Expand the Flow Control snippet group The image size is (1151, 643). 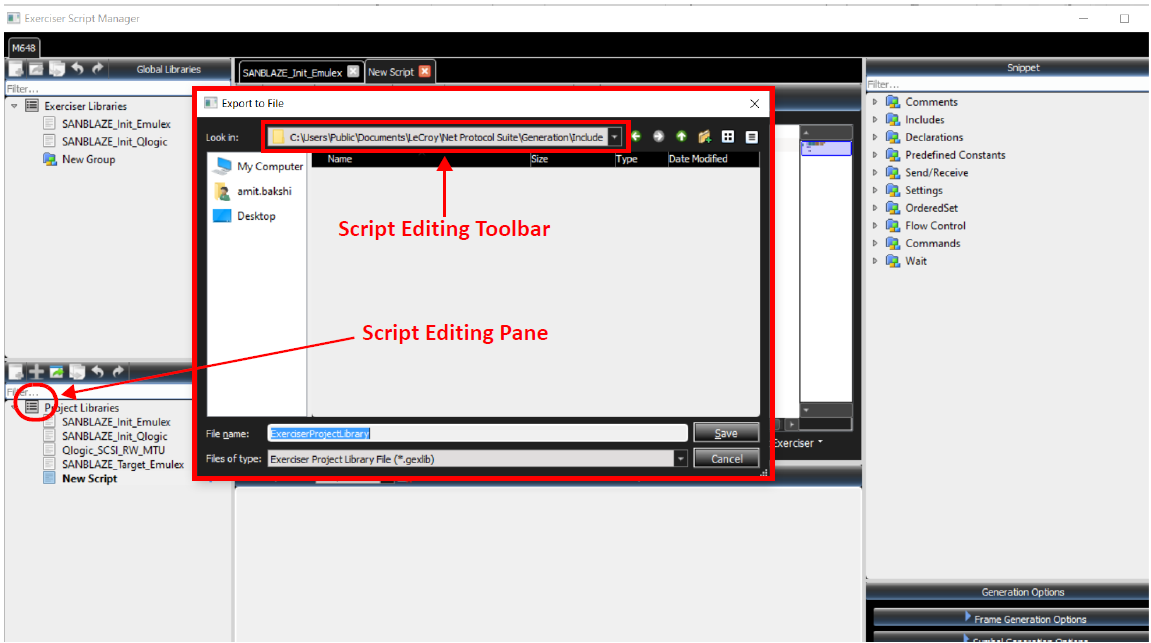875,225
